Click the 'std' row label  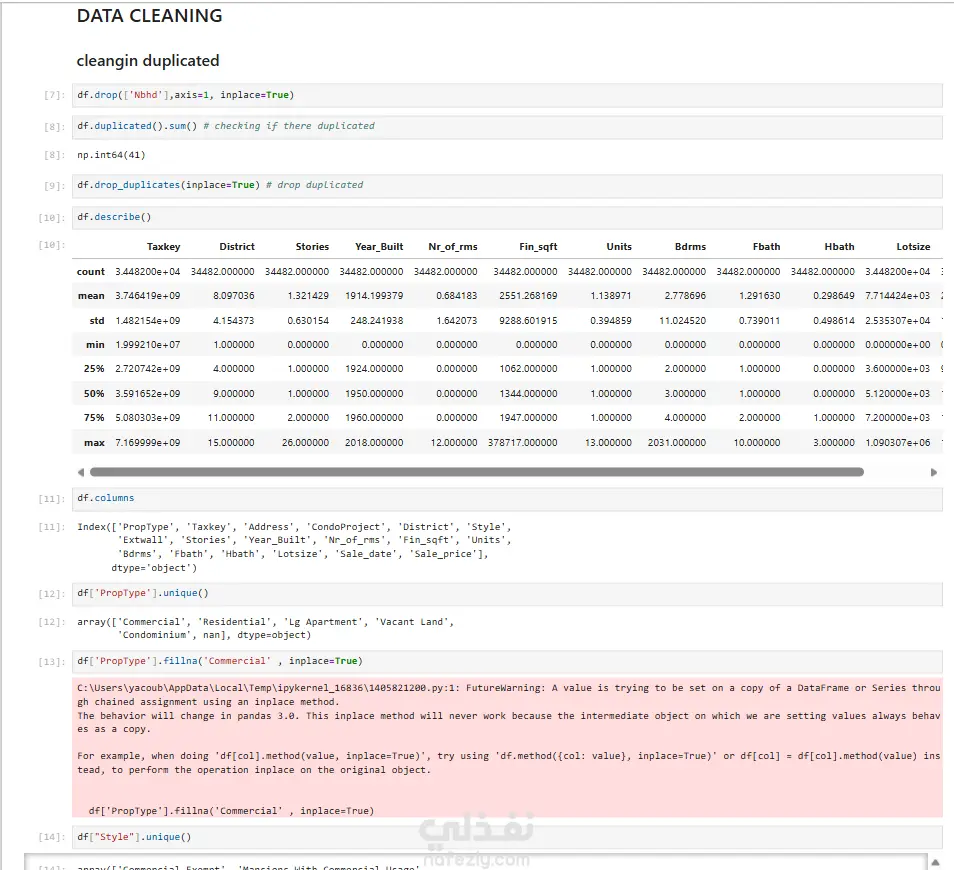pos(97,321)
